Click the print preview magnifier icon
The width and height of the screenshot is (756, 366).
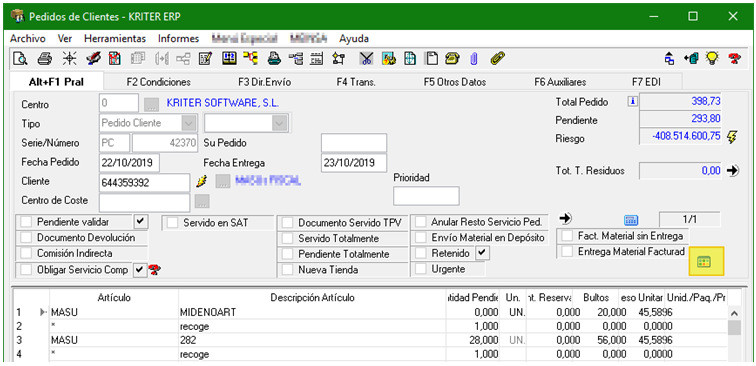tap(20, 59)
